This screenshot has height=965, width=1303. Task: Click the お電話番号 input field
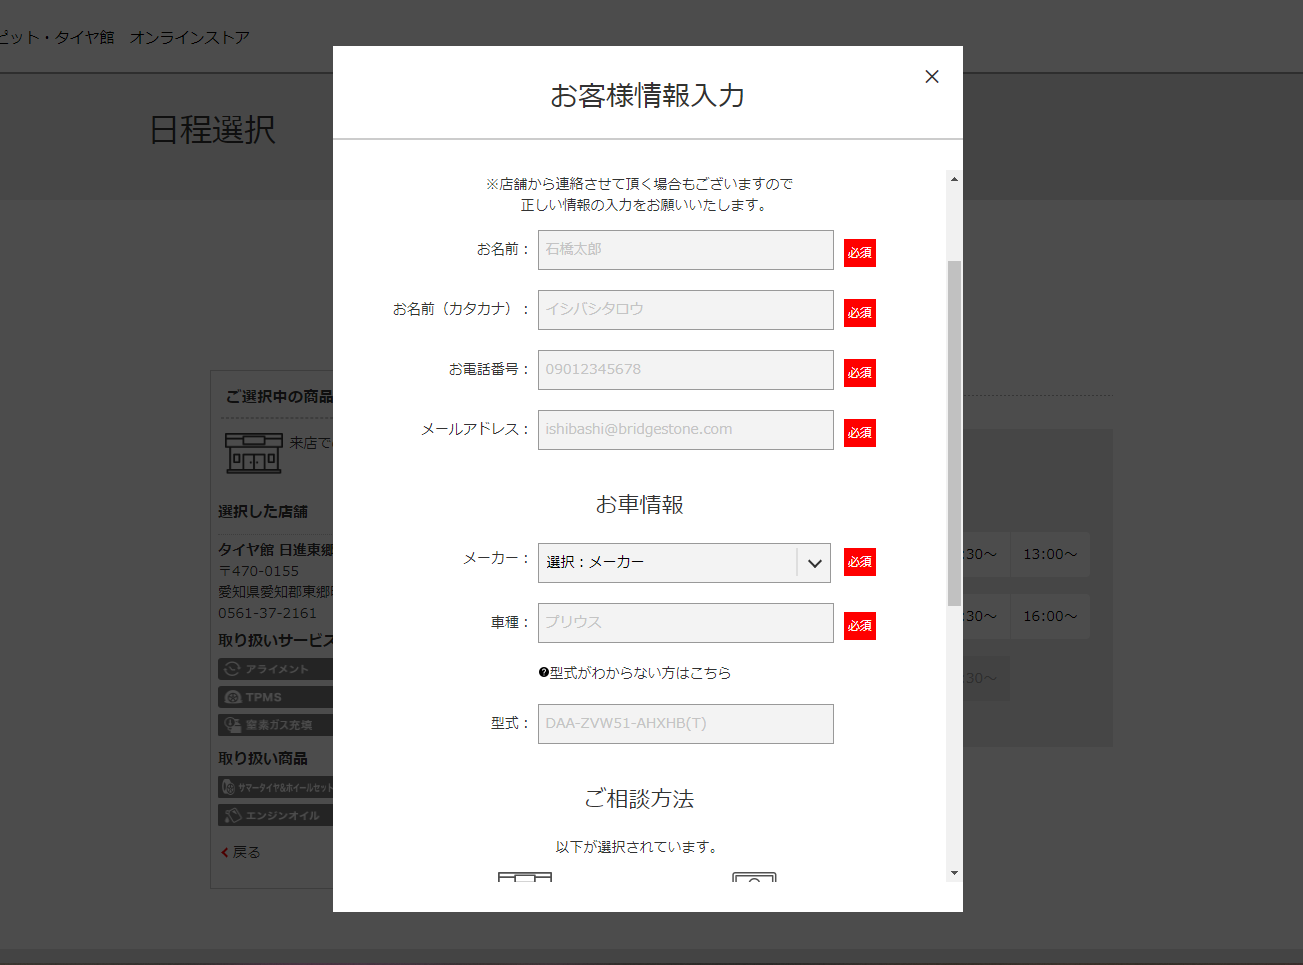tap(685, 370)
